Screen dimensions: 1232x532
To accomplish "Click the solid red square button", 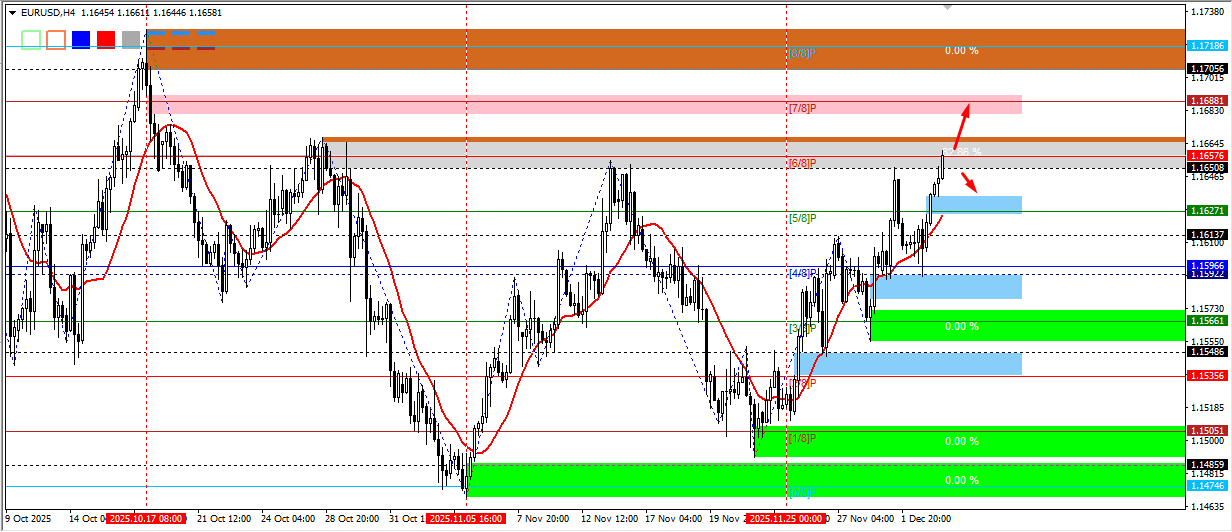I will [x=106, y=39].
